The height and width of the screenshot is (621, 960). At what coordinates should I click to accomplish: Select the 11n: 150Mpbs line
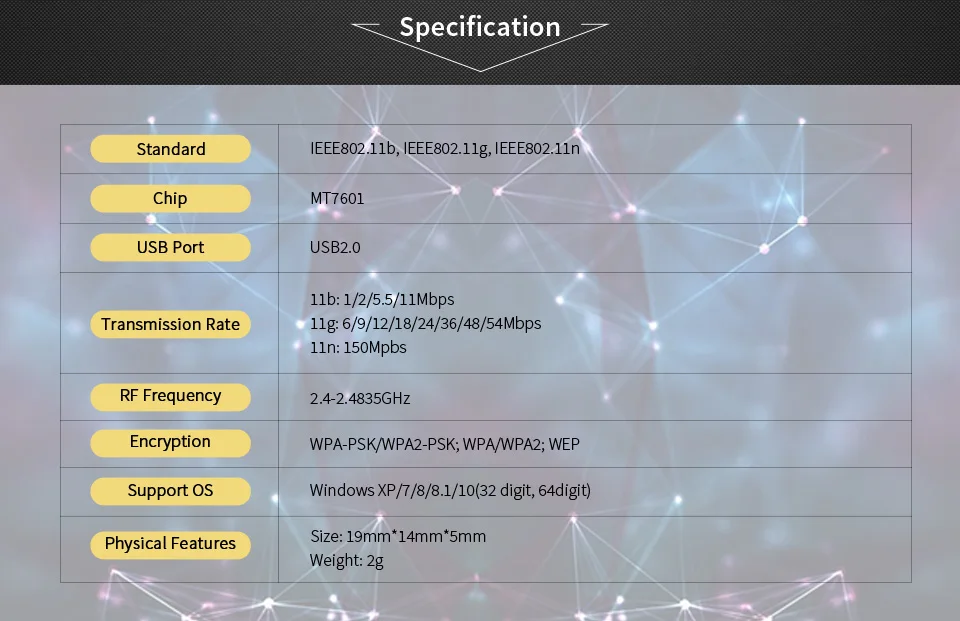(x=358, y=347)
